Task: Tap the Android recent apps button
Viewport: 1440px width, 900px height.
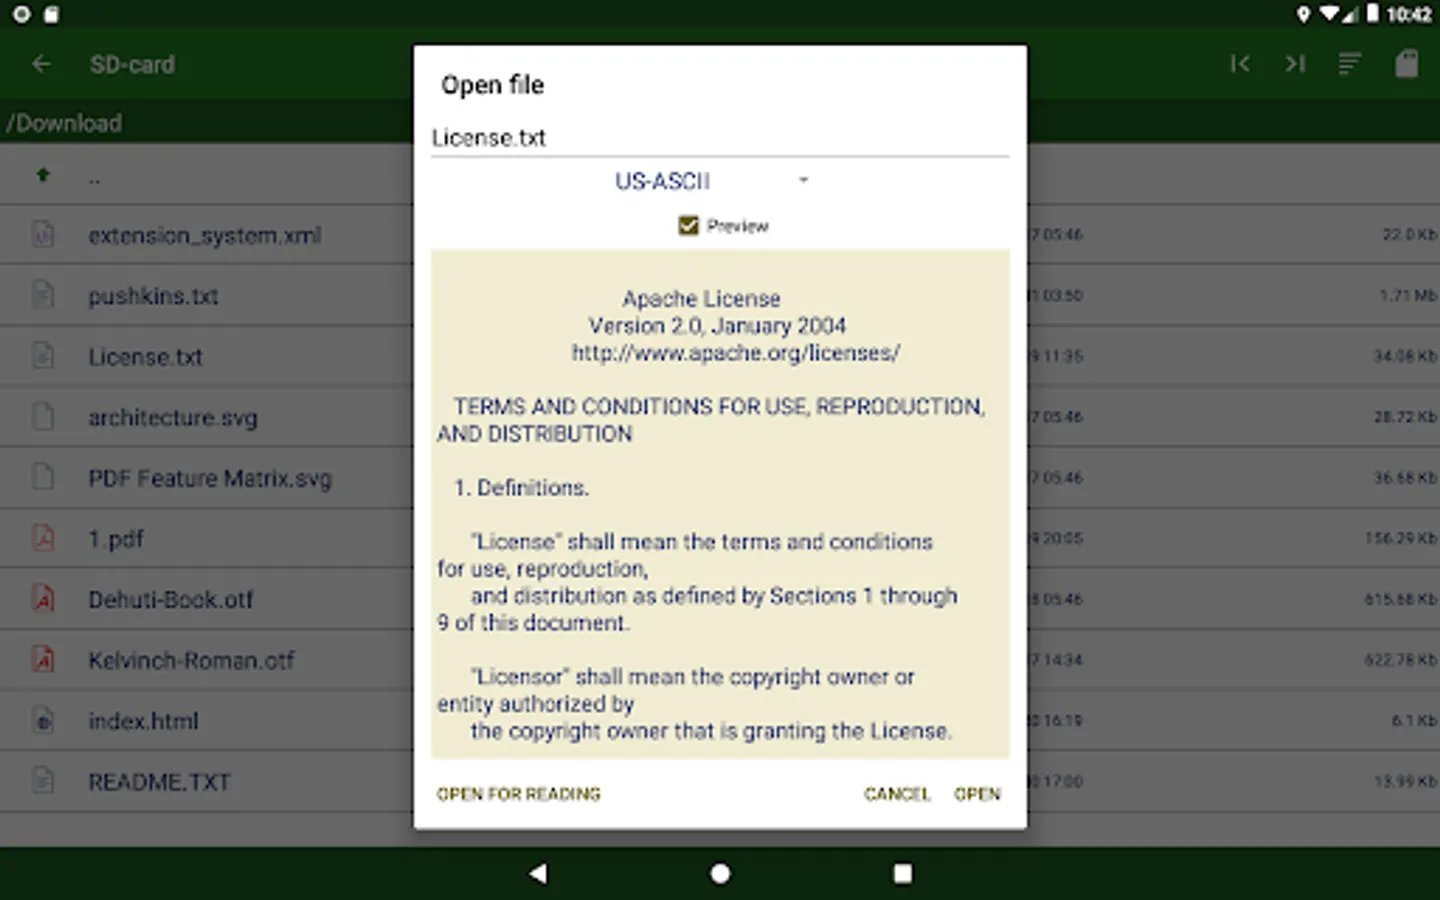Action: (x=902, y=873)
